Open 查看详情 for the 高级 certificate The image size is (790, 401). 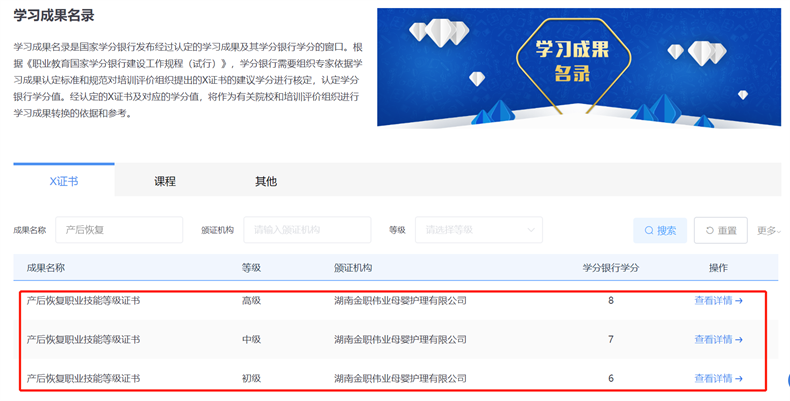point(713,300)
